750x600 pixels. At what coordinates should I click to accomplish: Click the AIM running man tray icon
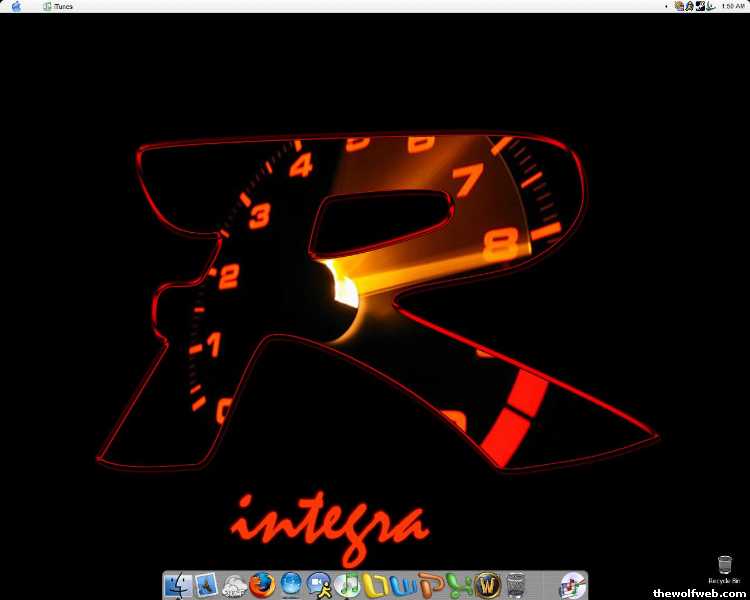[689, 6]
